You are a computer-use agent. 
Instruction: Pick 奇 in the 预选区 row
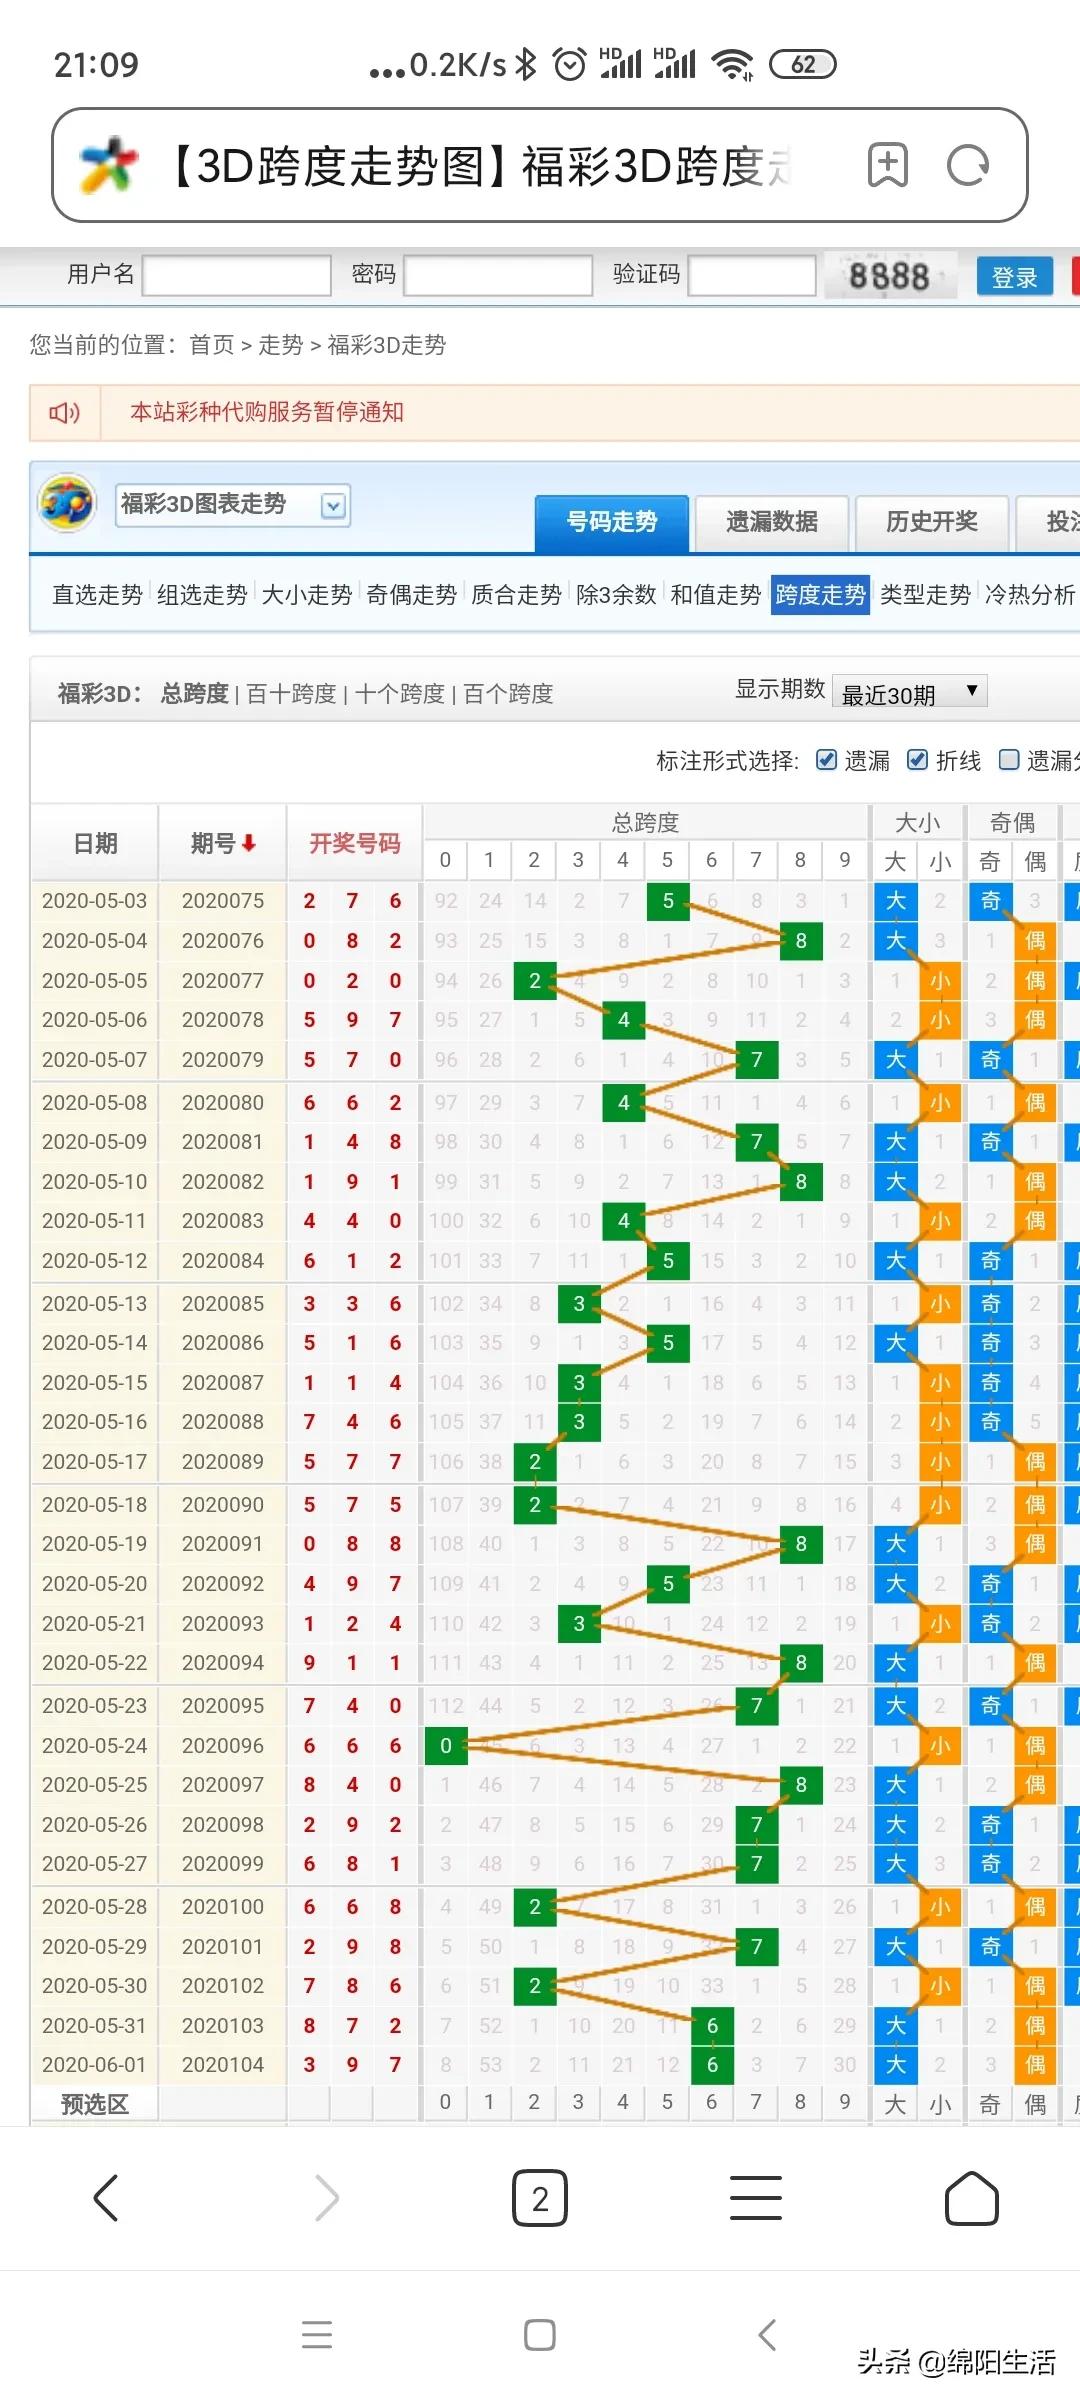pyautogui.click(x=990, y=2104)
